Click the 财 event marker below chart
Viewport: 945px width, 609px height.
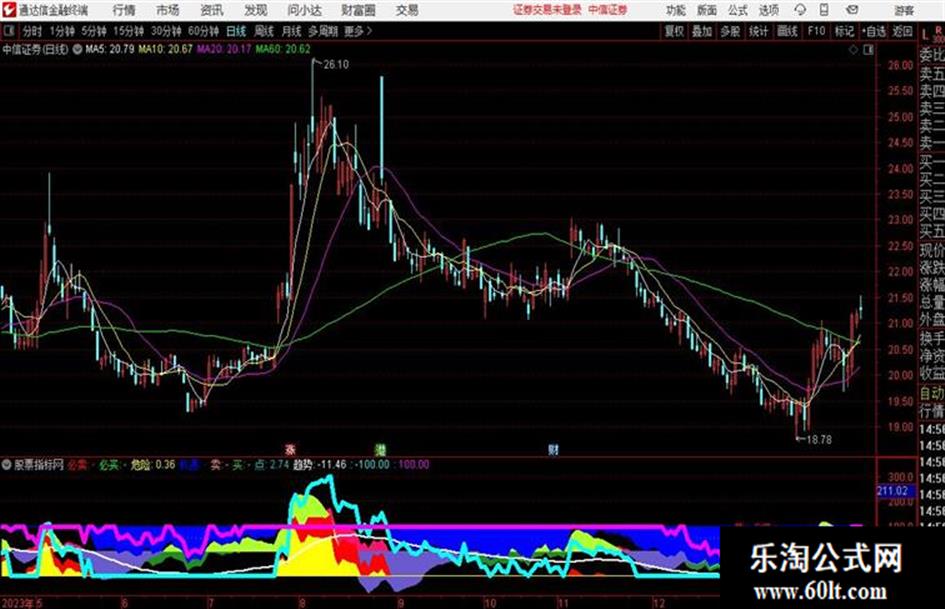pyautogui.click(x=553, y=449)
